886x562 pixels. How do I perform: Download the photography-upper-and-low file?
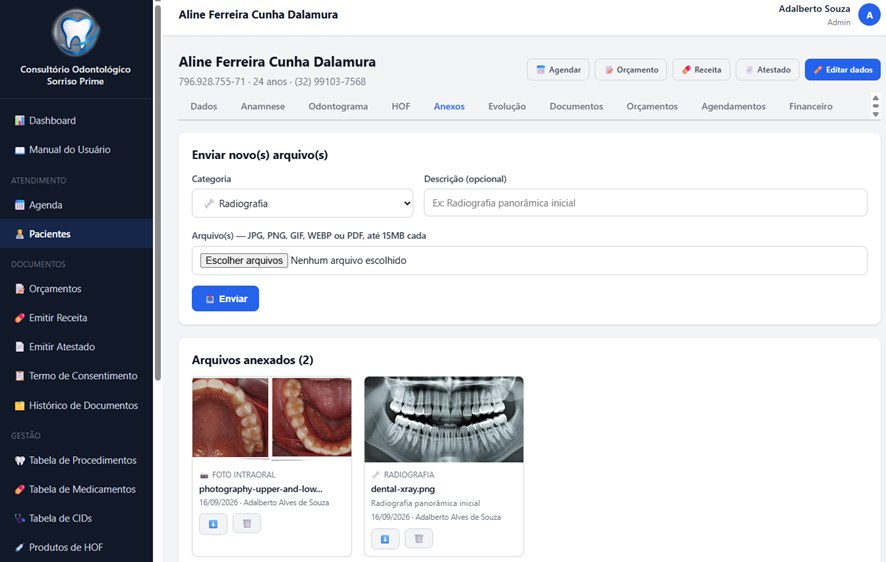point(213,524)
